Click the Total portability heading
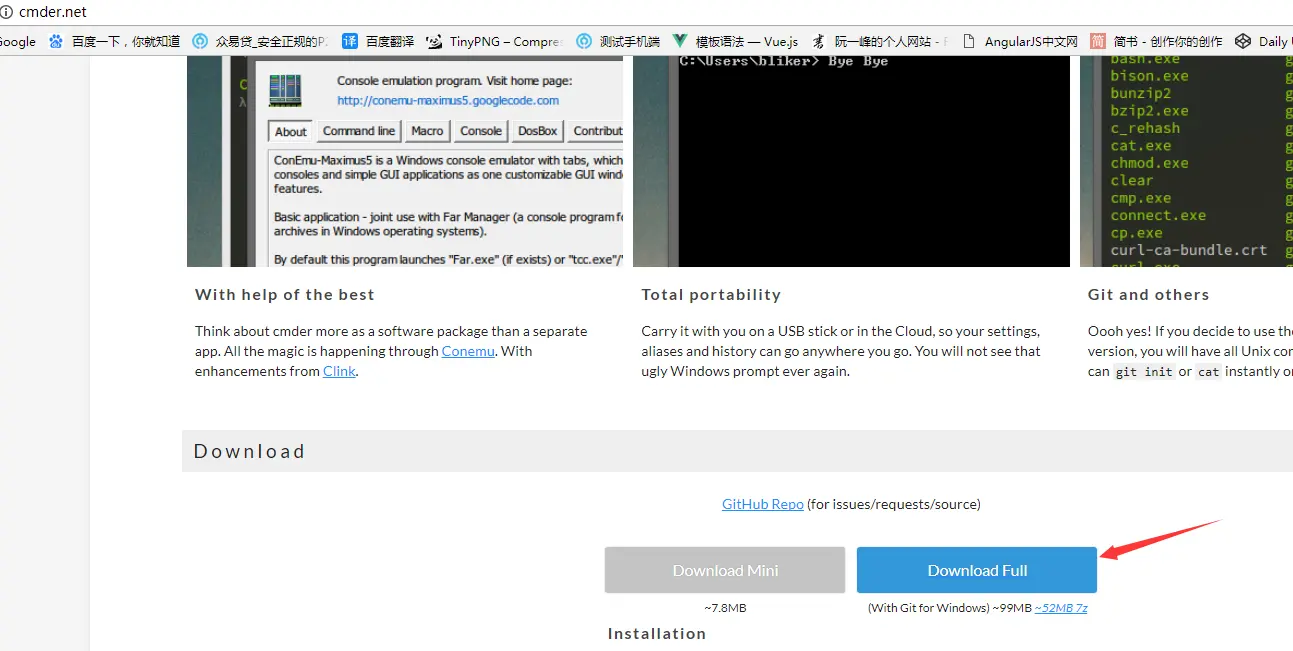 [x=711, y=294]
